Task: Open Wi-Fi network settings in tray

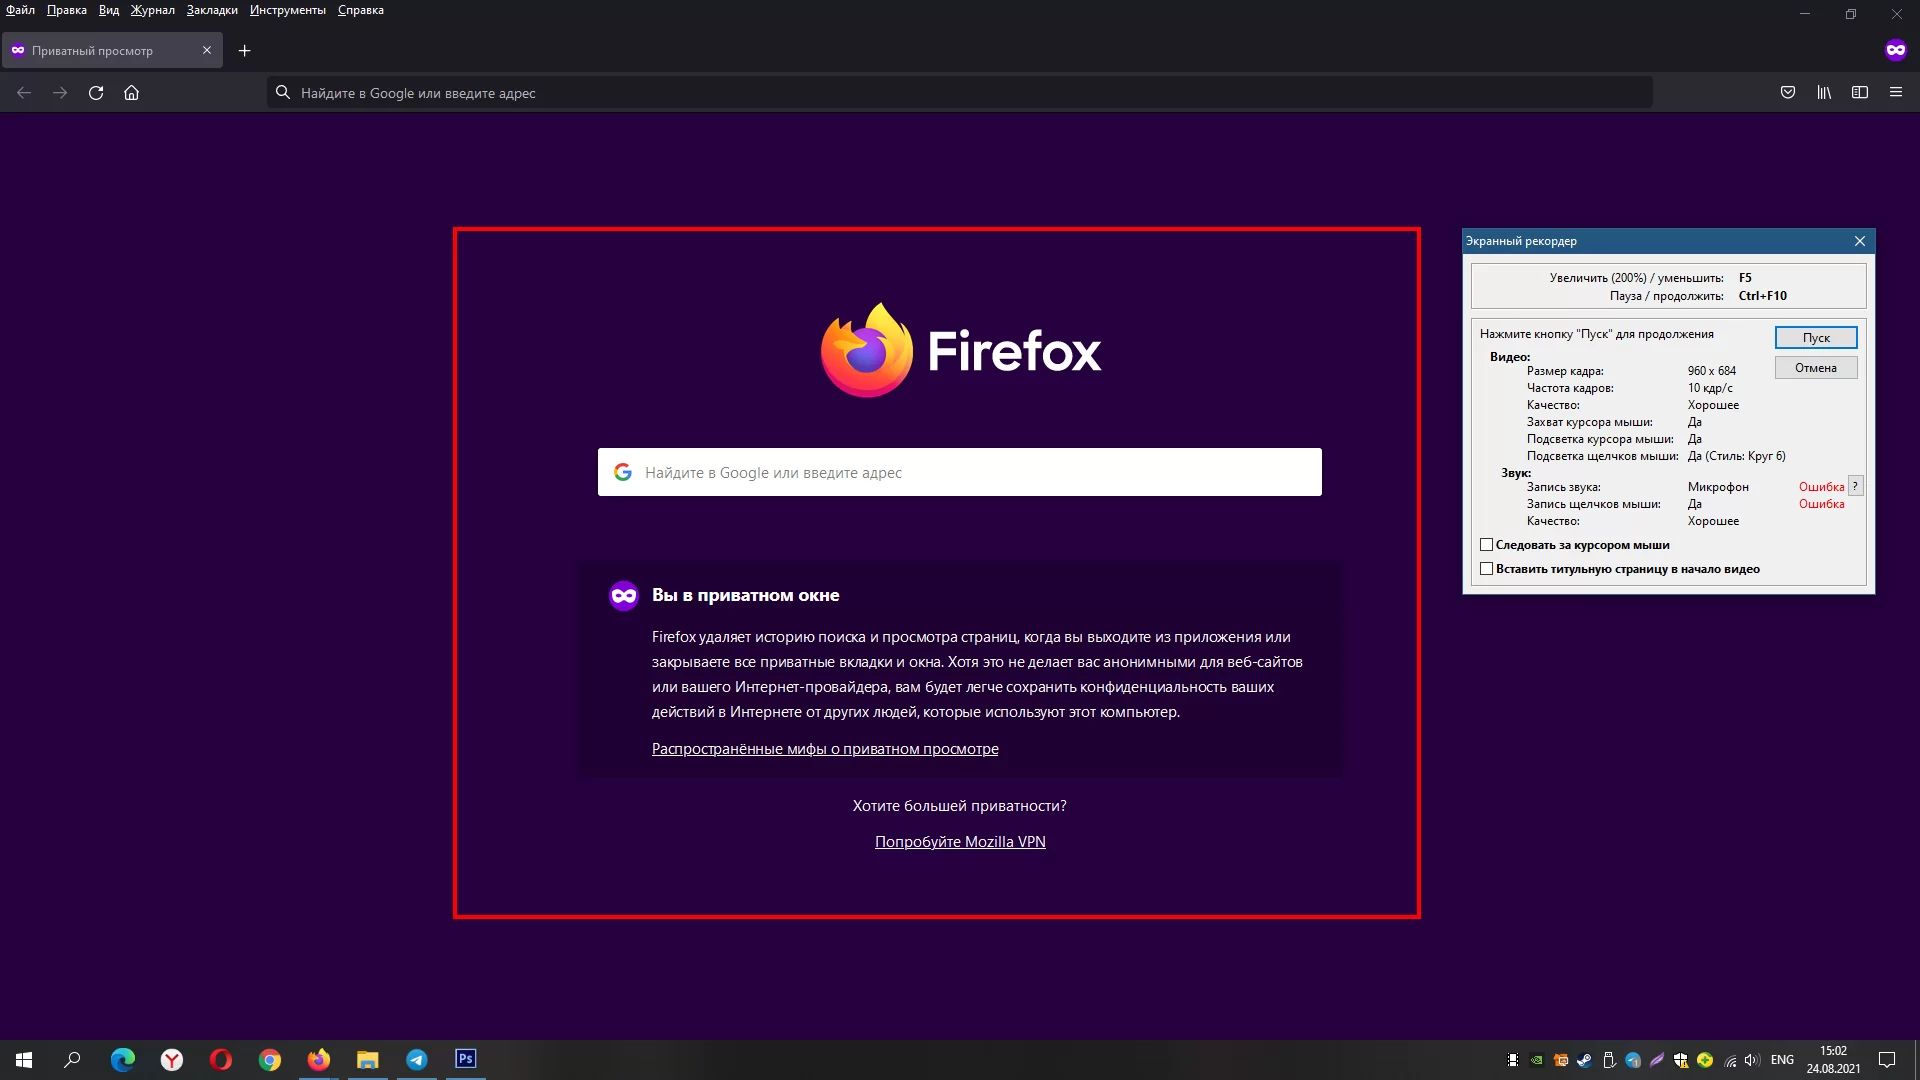Action: coord(1730,1061)
